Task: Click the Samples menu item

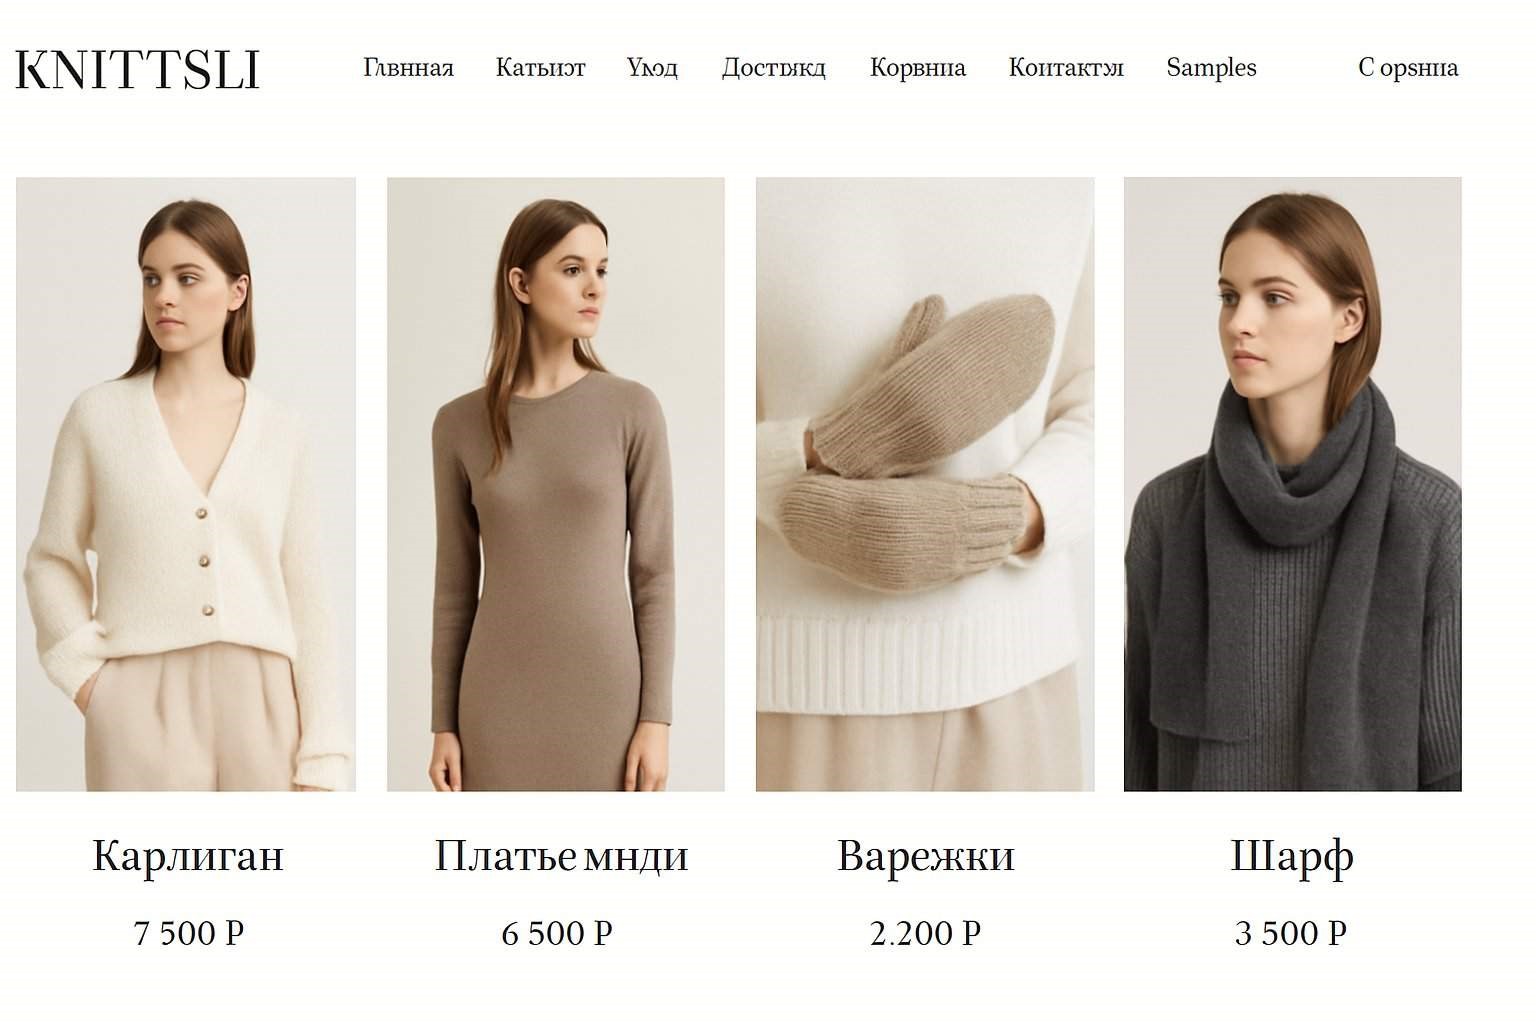Action: pyautogui.click(x=1211, y=68)
